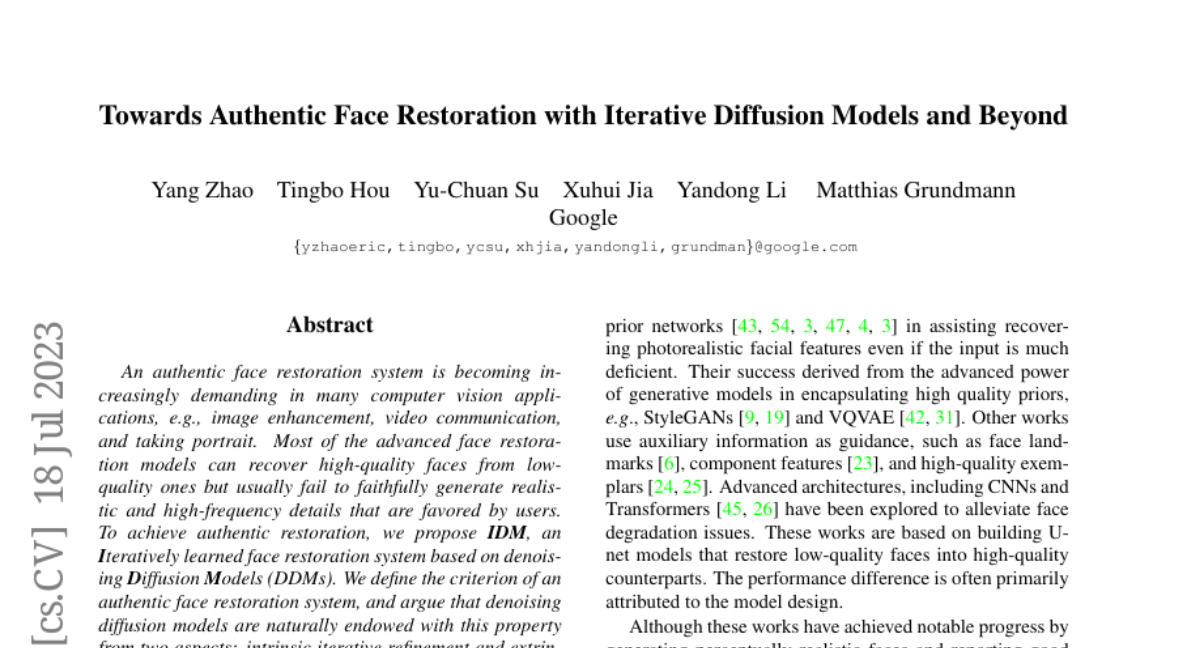1200x648 pixels.
Task: Click the google.com author email line
Action: click(575, 246)
